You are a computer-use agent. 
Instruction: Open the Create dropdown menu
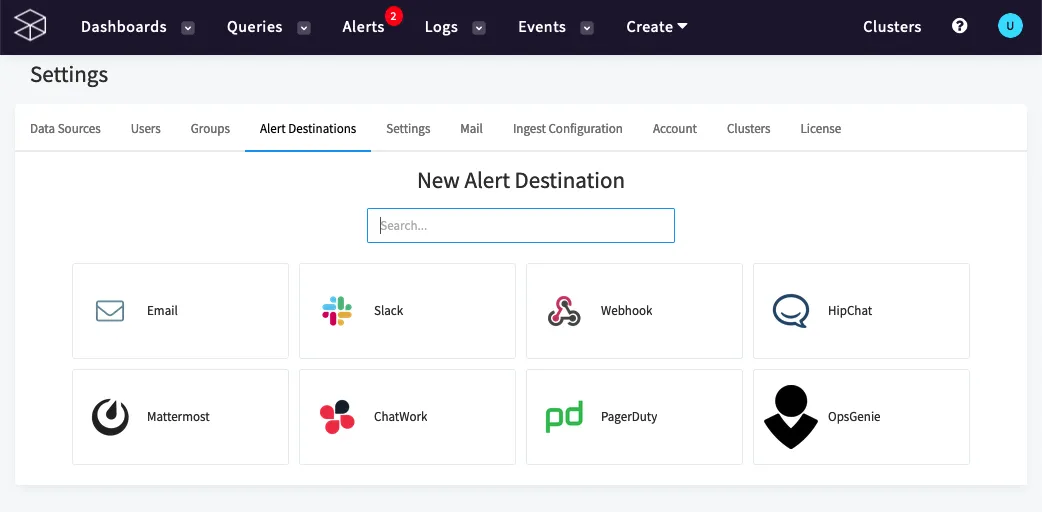(657, 27)
